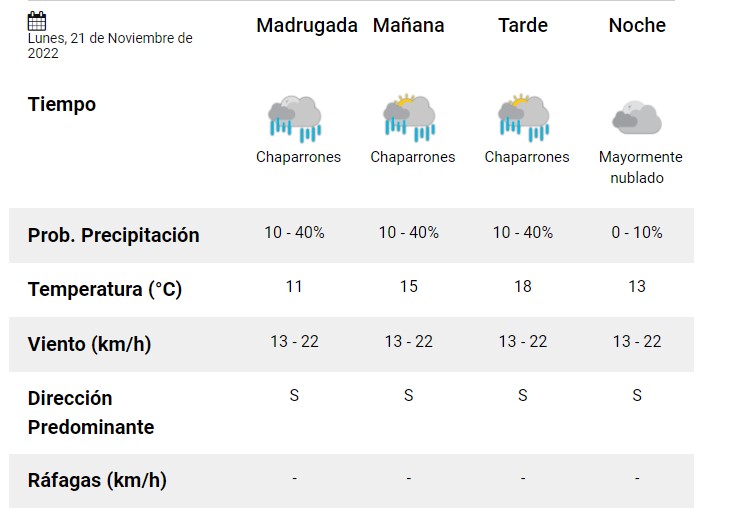Image resolution: width=756 pixels, height=510 pixels.
Task: Click the Ráfagas (km/h) row label
Action: click(x=97, y=480)
